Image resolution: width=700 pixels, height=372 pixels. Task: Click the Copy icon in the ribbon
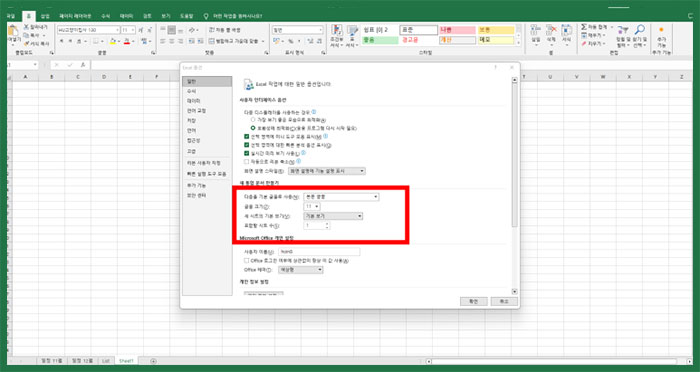click(x=26, y=35)
